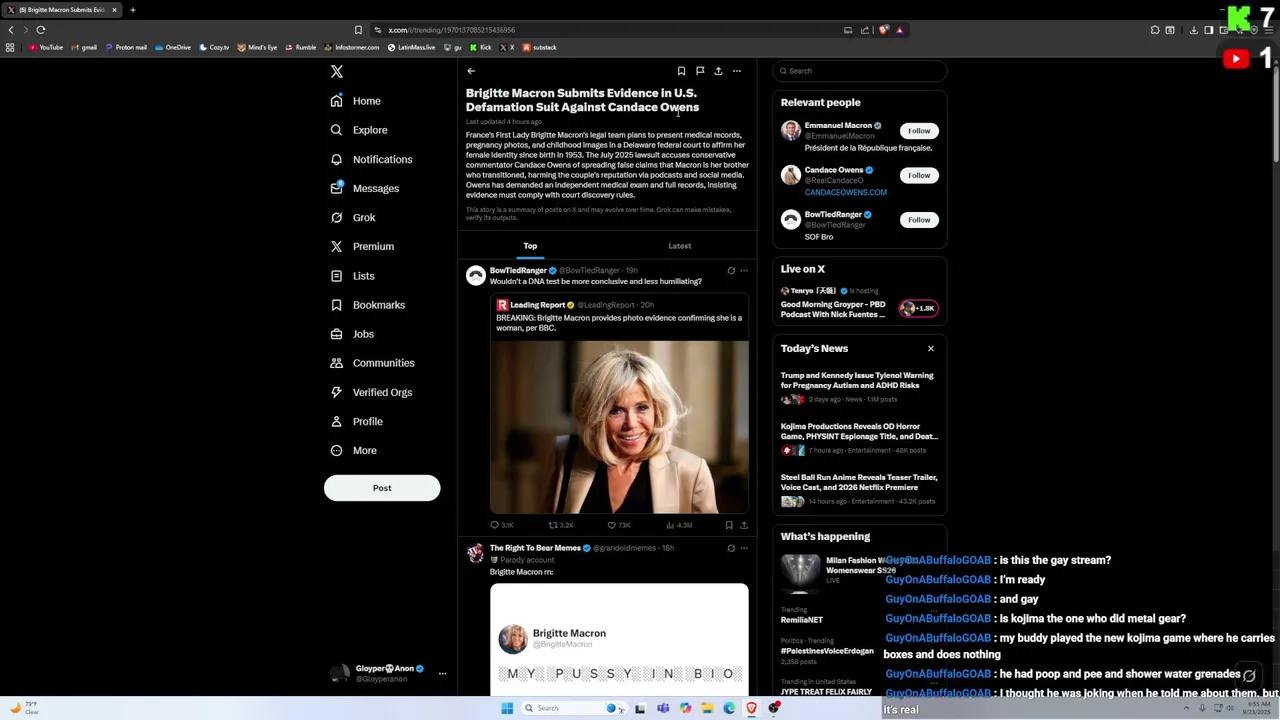
Task: Share the story via header share icon
Action: coord(718,71)
